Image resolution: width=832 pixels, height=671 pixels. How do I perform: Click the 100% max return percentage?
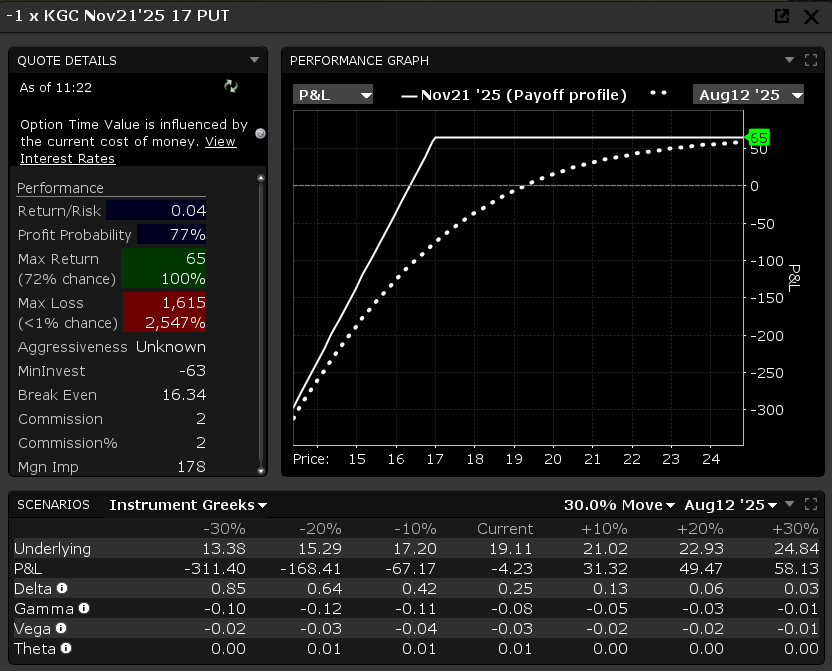pos(183,278)
